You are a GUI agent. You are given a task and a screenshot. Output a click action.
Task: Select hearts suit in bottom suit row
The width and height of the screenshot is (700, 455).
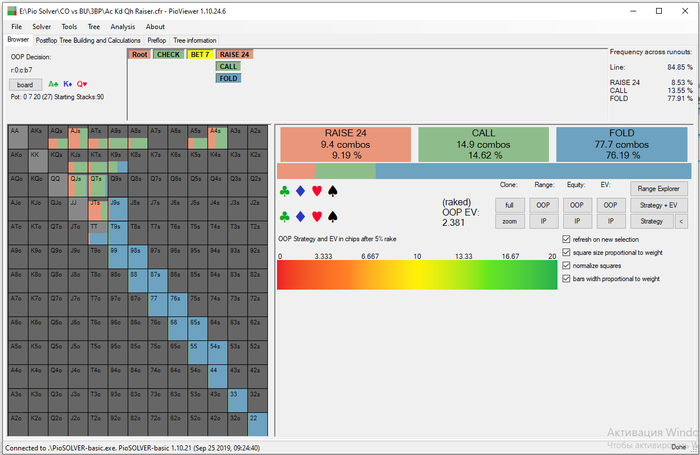pos(317,217)
